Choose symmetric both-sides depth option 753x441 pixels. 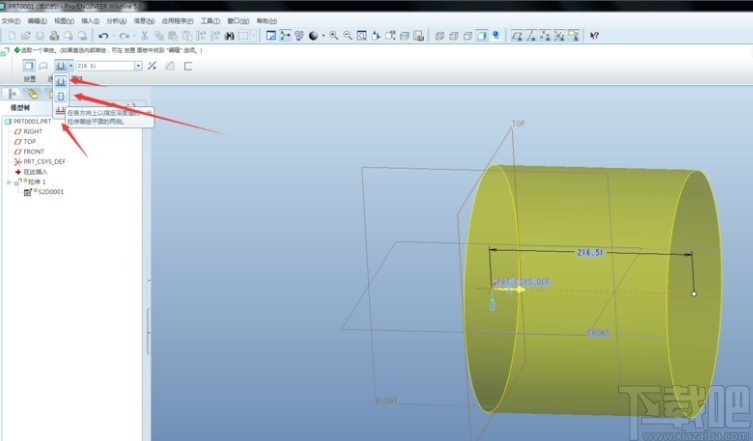[x=61, y=97]
